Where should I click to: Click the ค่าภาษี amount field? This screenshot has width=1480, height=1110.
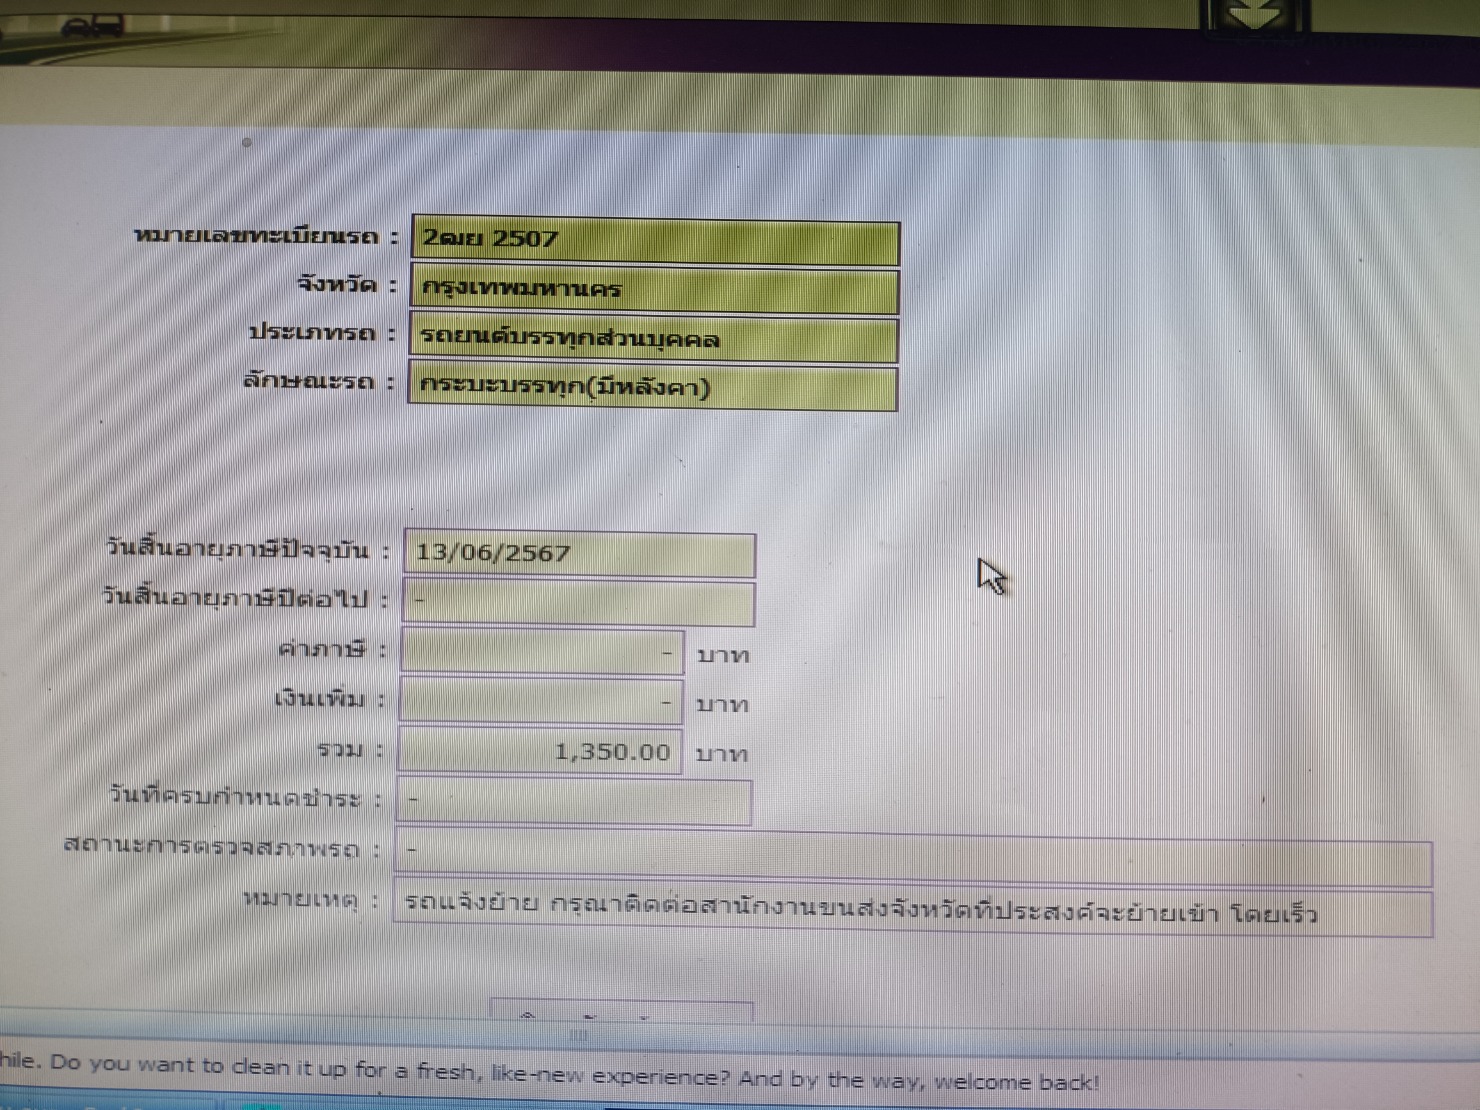542,652
